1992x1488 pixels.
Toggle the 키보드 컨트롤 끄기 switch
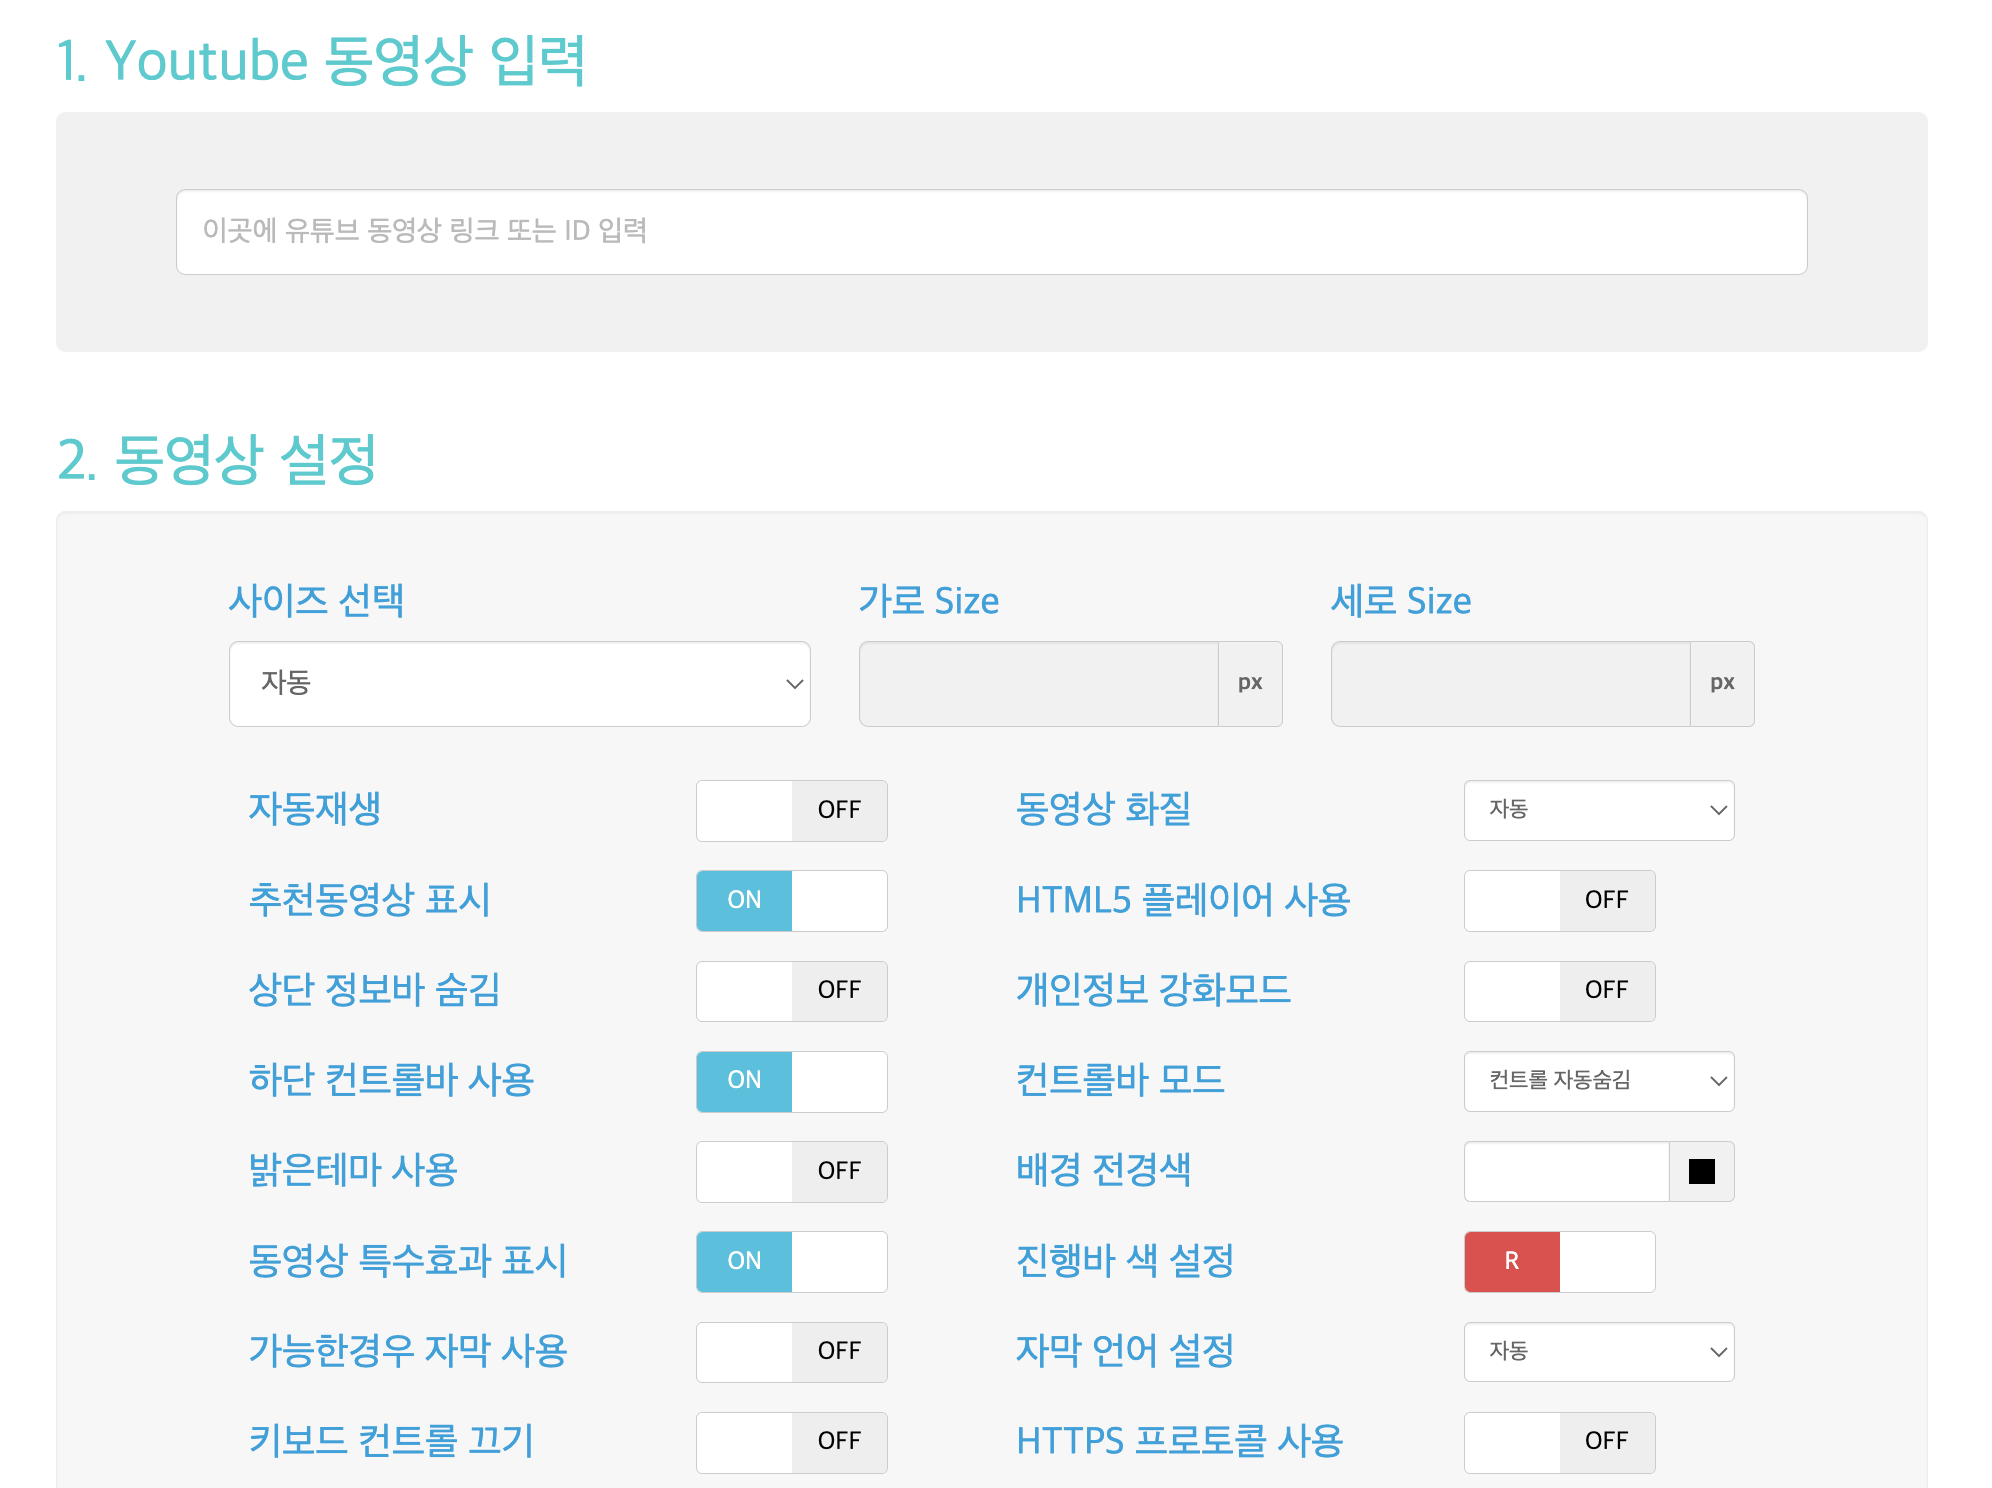791,1442
